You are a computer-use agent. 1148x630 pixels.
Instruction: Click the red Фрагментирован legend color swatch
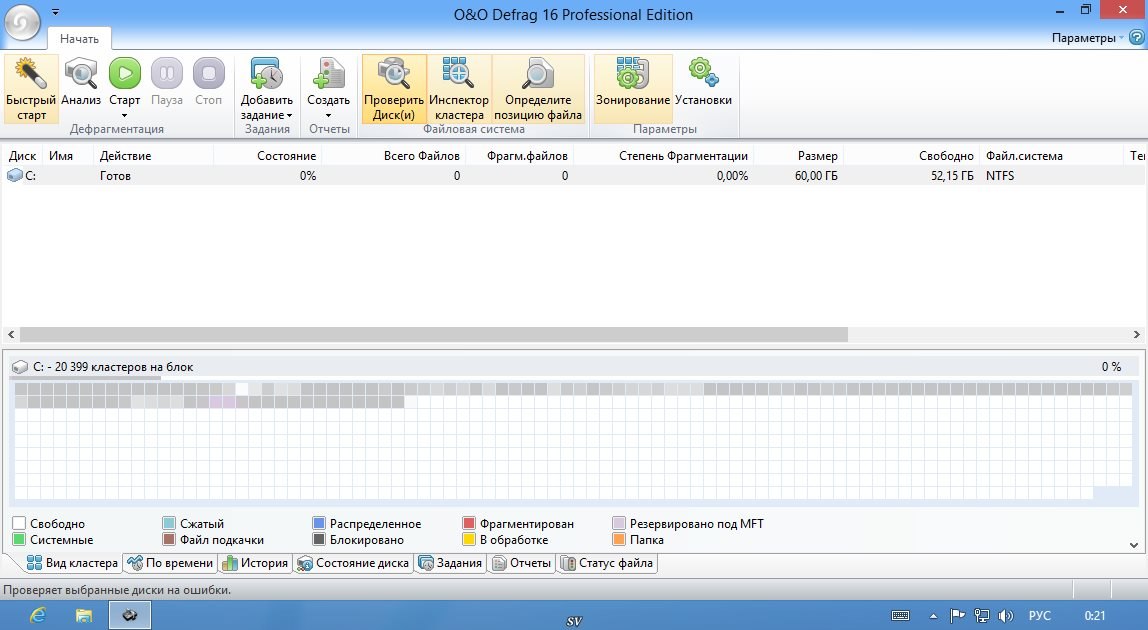[469, 524]
